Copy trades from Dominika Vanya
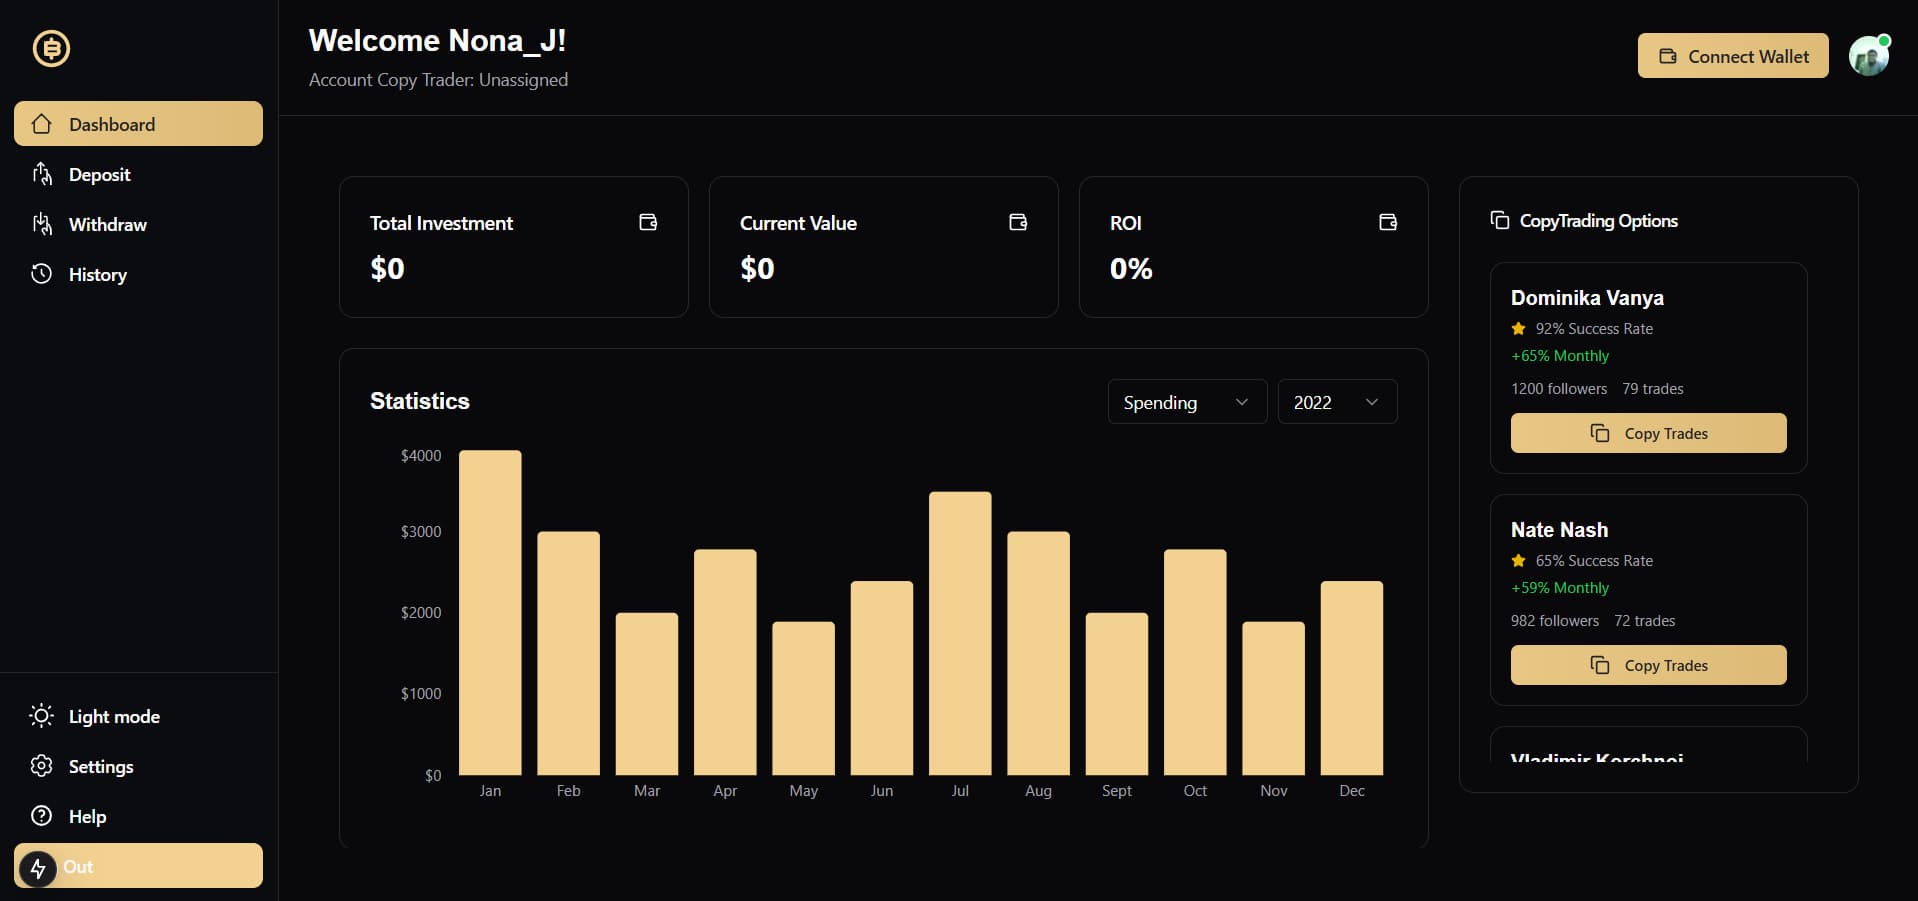 tap(1648, 433)
